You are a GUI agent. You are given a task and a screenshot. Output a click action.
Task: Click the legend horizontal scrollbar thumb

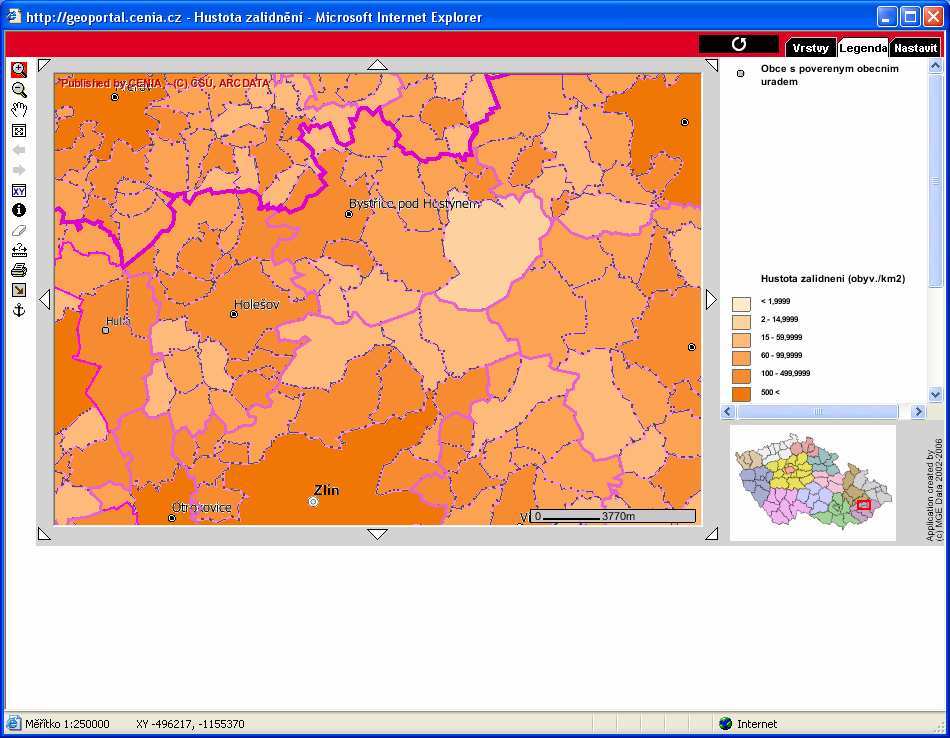pyautogui.click(x=818, y=412)
